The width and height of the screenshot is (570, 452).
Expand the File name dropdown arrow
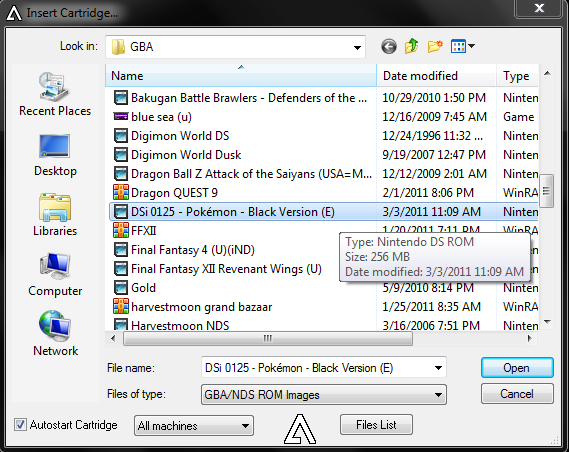point(438,368)
